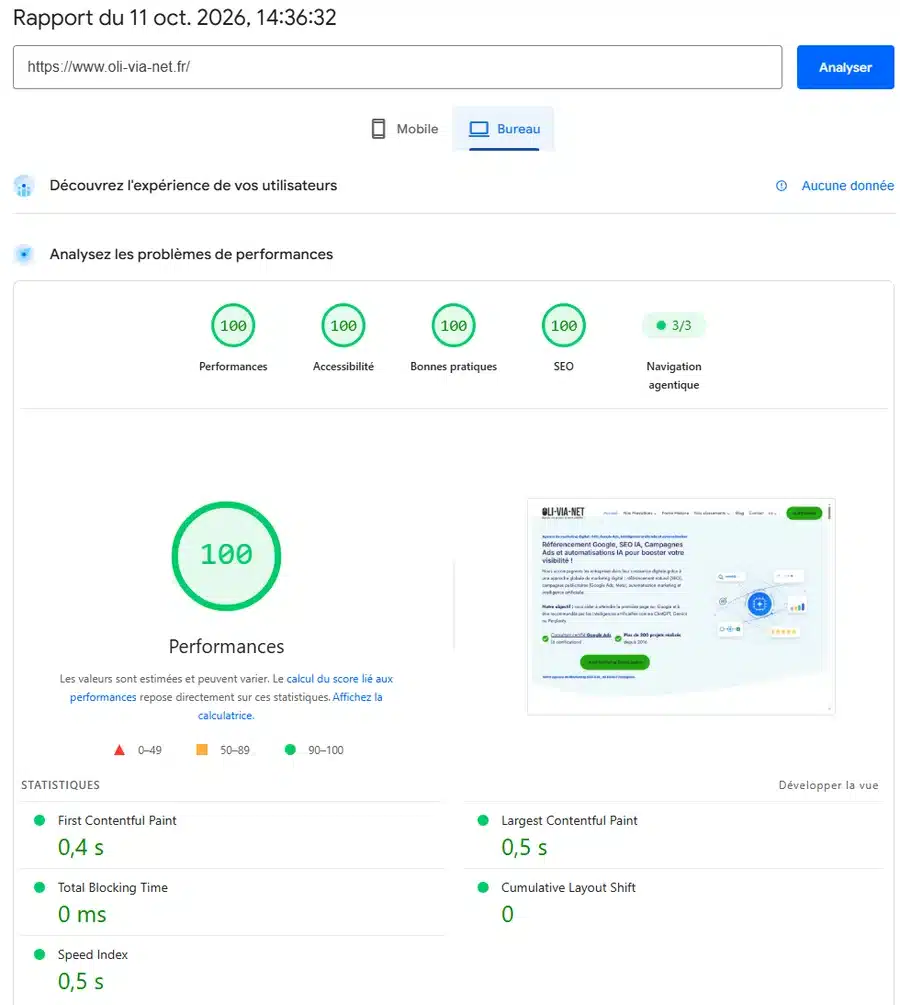The width and height of the screenshot is (900, 1005).
Task: Click the mobile phone icon
Action: 378,129
